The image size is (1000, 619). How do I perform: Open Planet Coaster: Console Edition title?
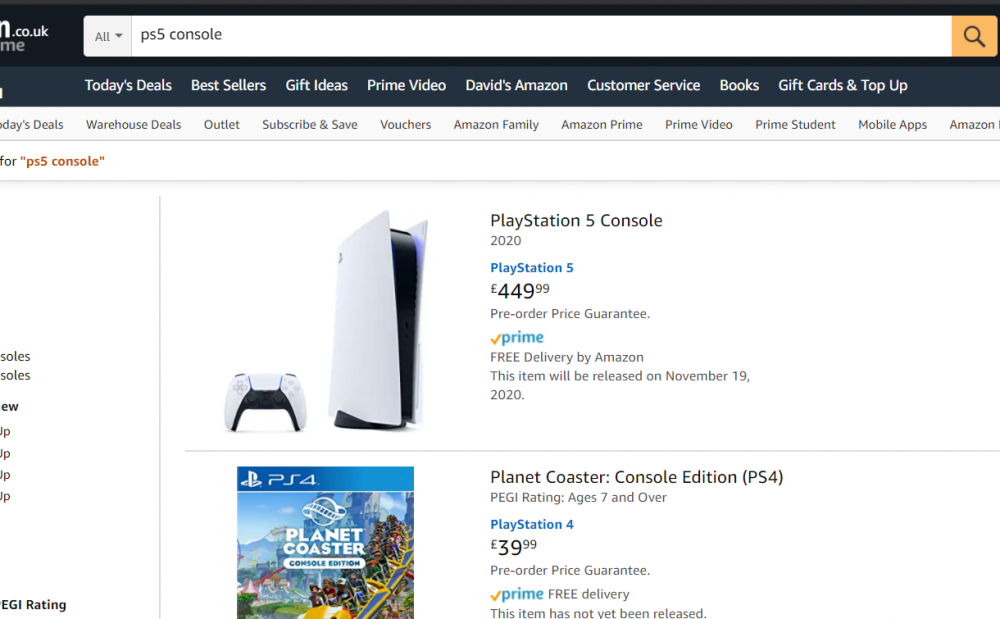636,477
